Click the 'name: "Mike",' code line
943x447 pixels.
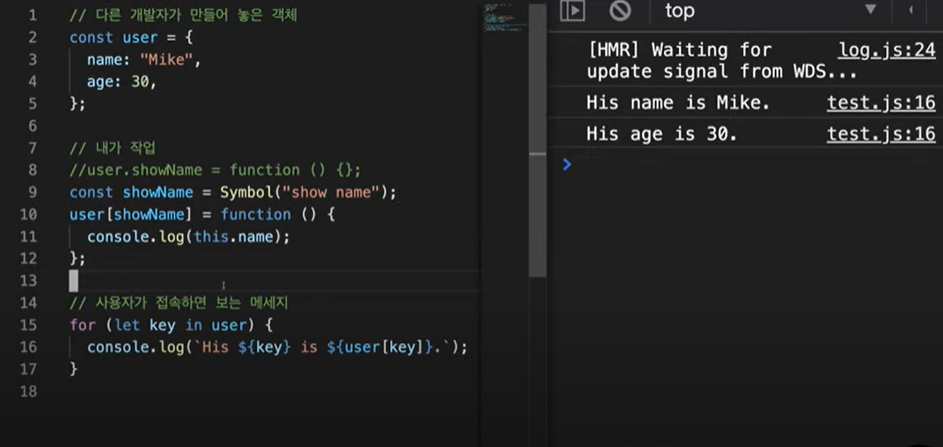pyautogui.click(x=143, y=60)
